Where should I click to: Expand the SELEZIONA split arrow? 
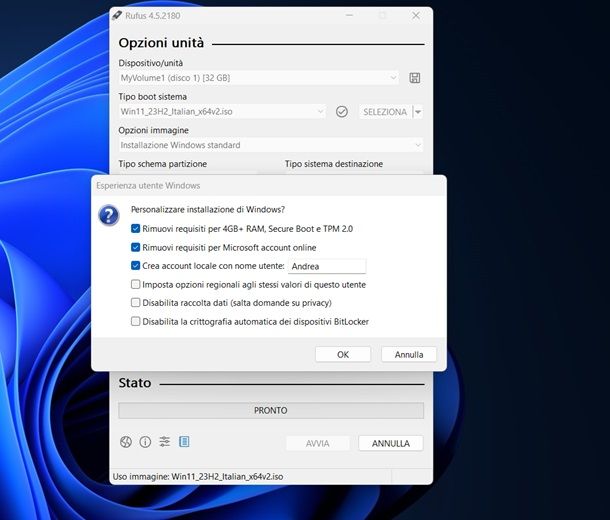pos(418,112)
